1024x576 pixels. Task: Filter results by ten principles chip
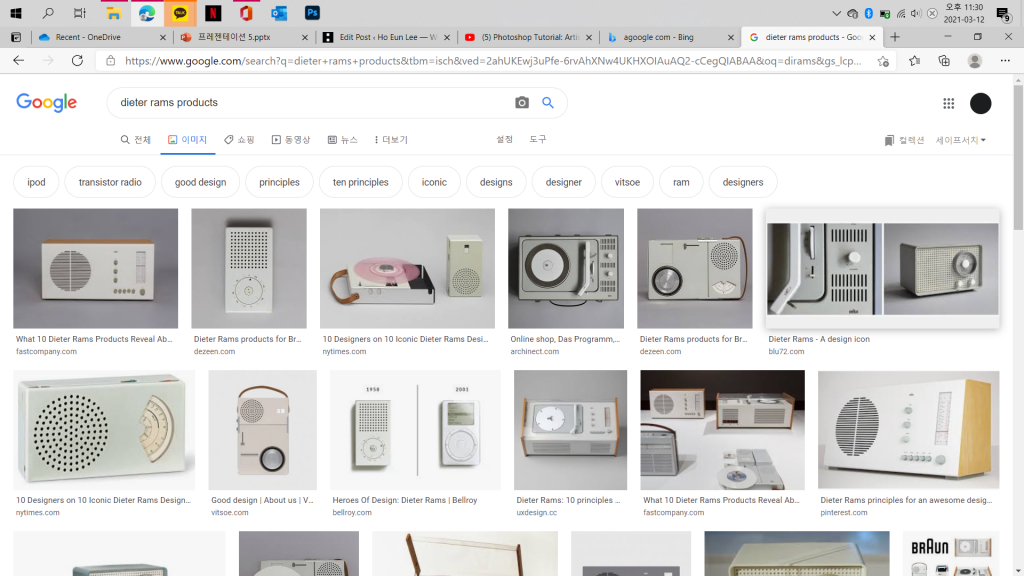click(360, 182)
